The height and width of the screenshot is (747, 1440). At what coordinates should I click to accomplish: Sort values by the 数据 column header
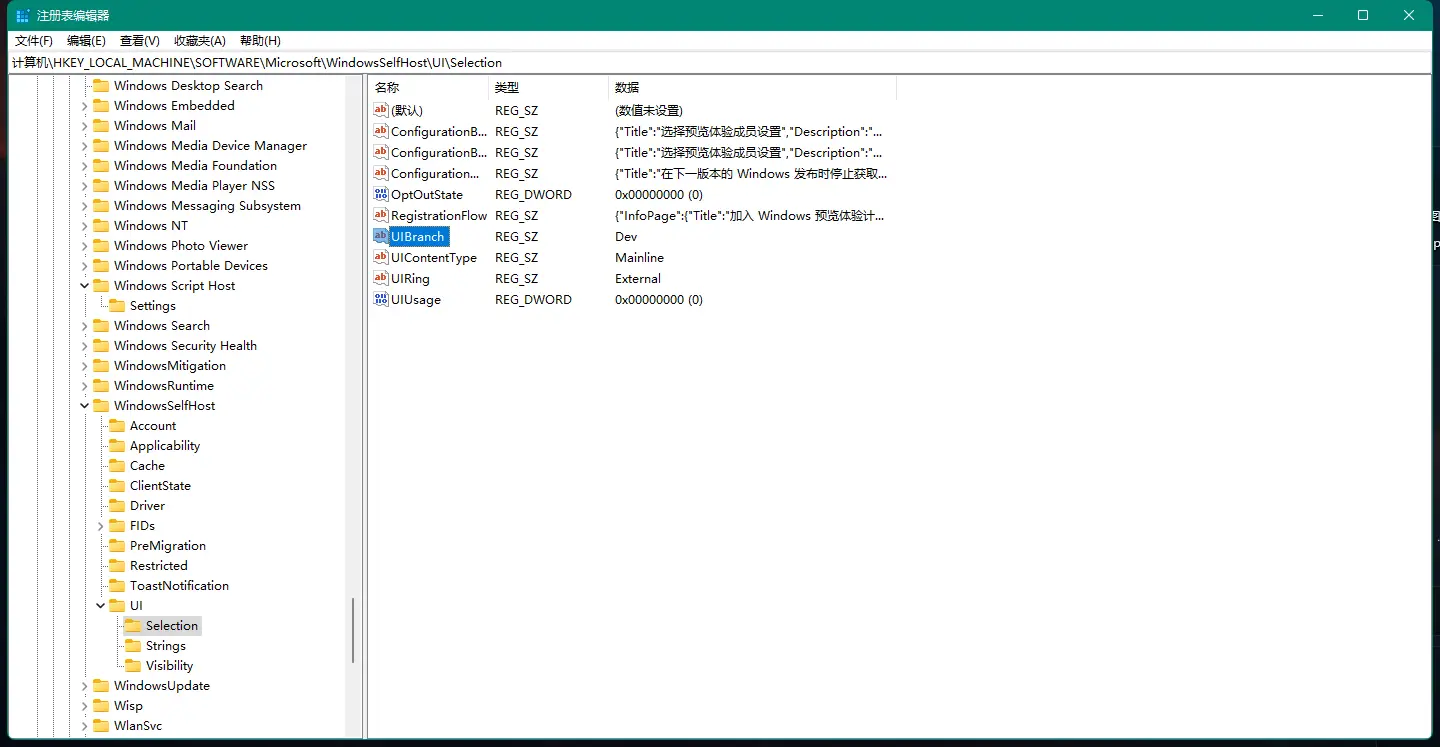coord(752,88)
